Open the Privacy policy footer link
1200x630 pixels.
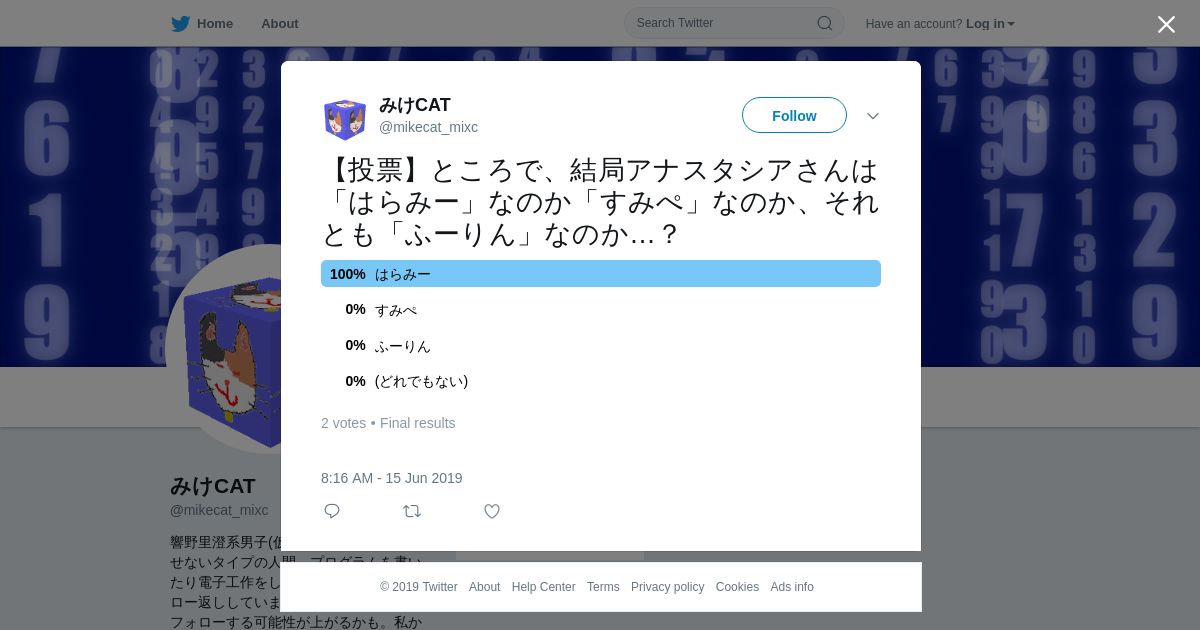667,587
